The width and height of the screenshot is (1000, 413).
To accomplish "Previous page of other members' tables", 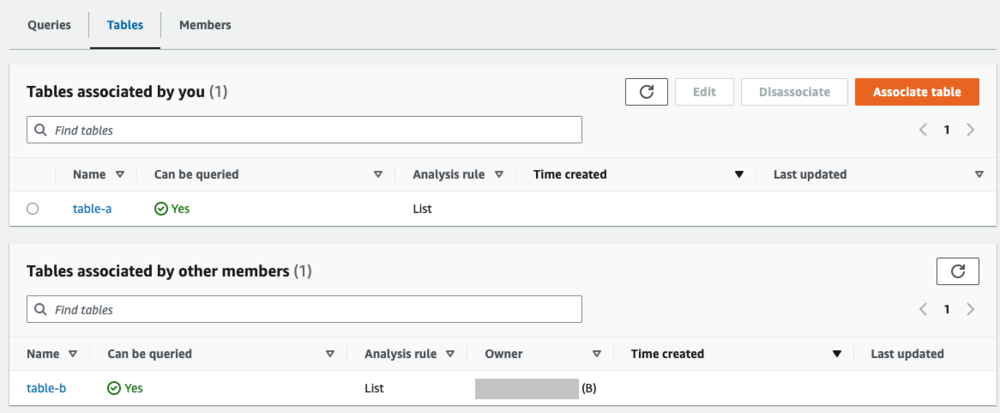I will click(x=924, y=310).
